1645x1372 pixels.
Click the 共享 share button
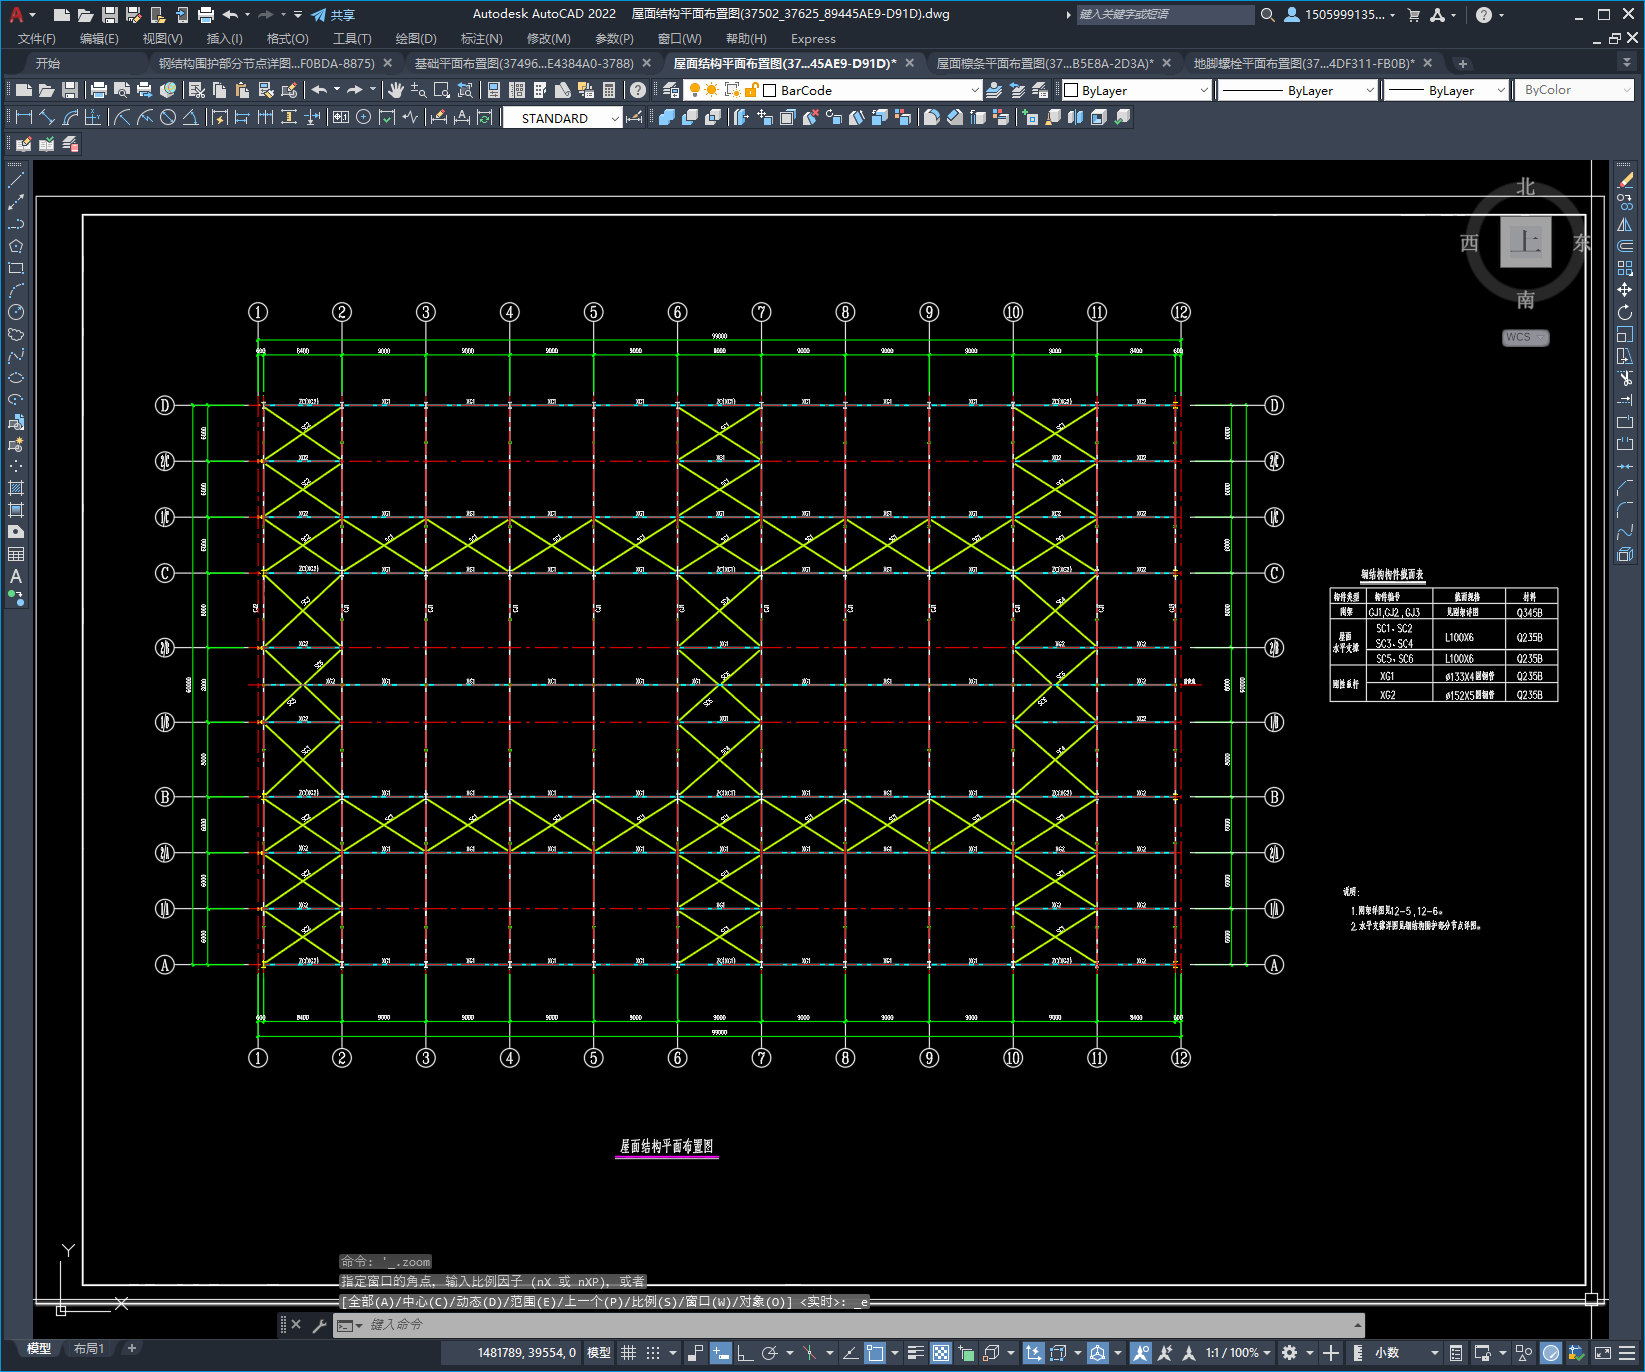[x=333, y=15]
